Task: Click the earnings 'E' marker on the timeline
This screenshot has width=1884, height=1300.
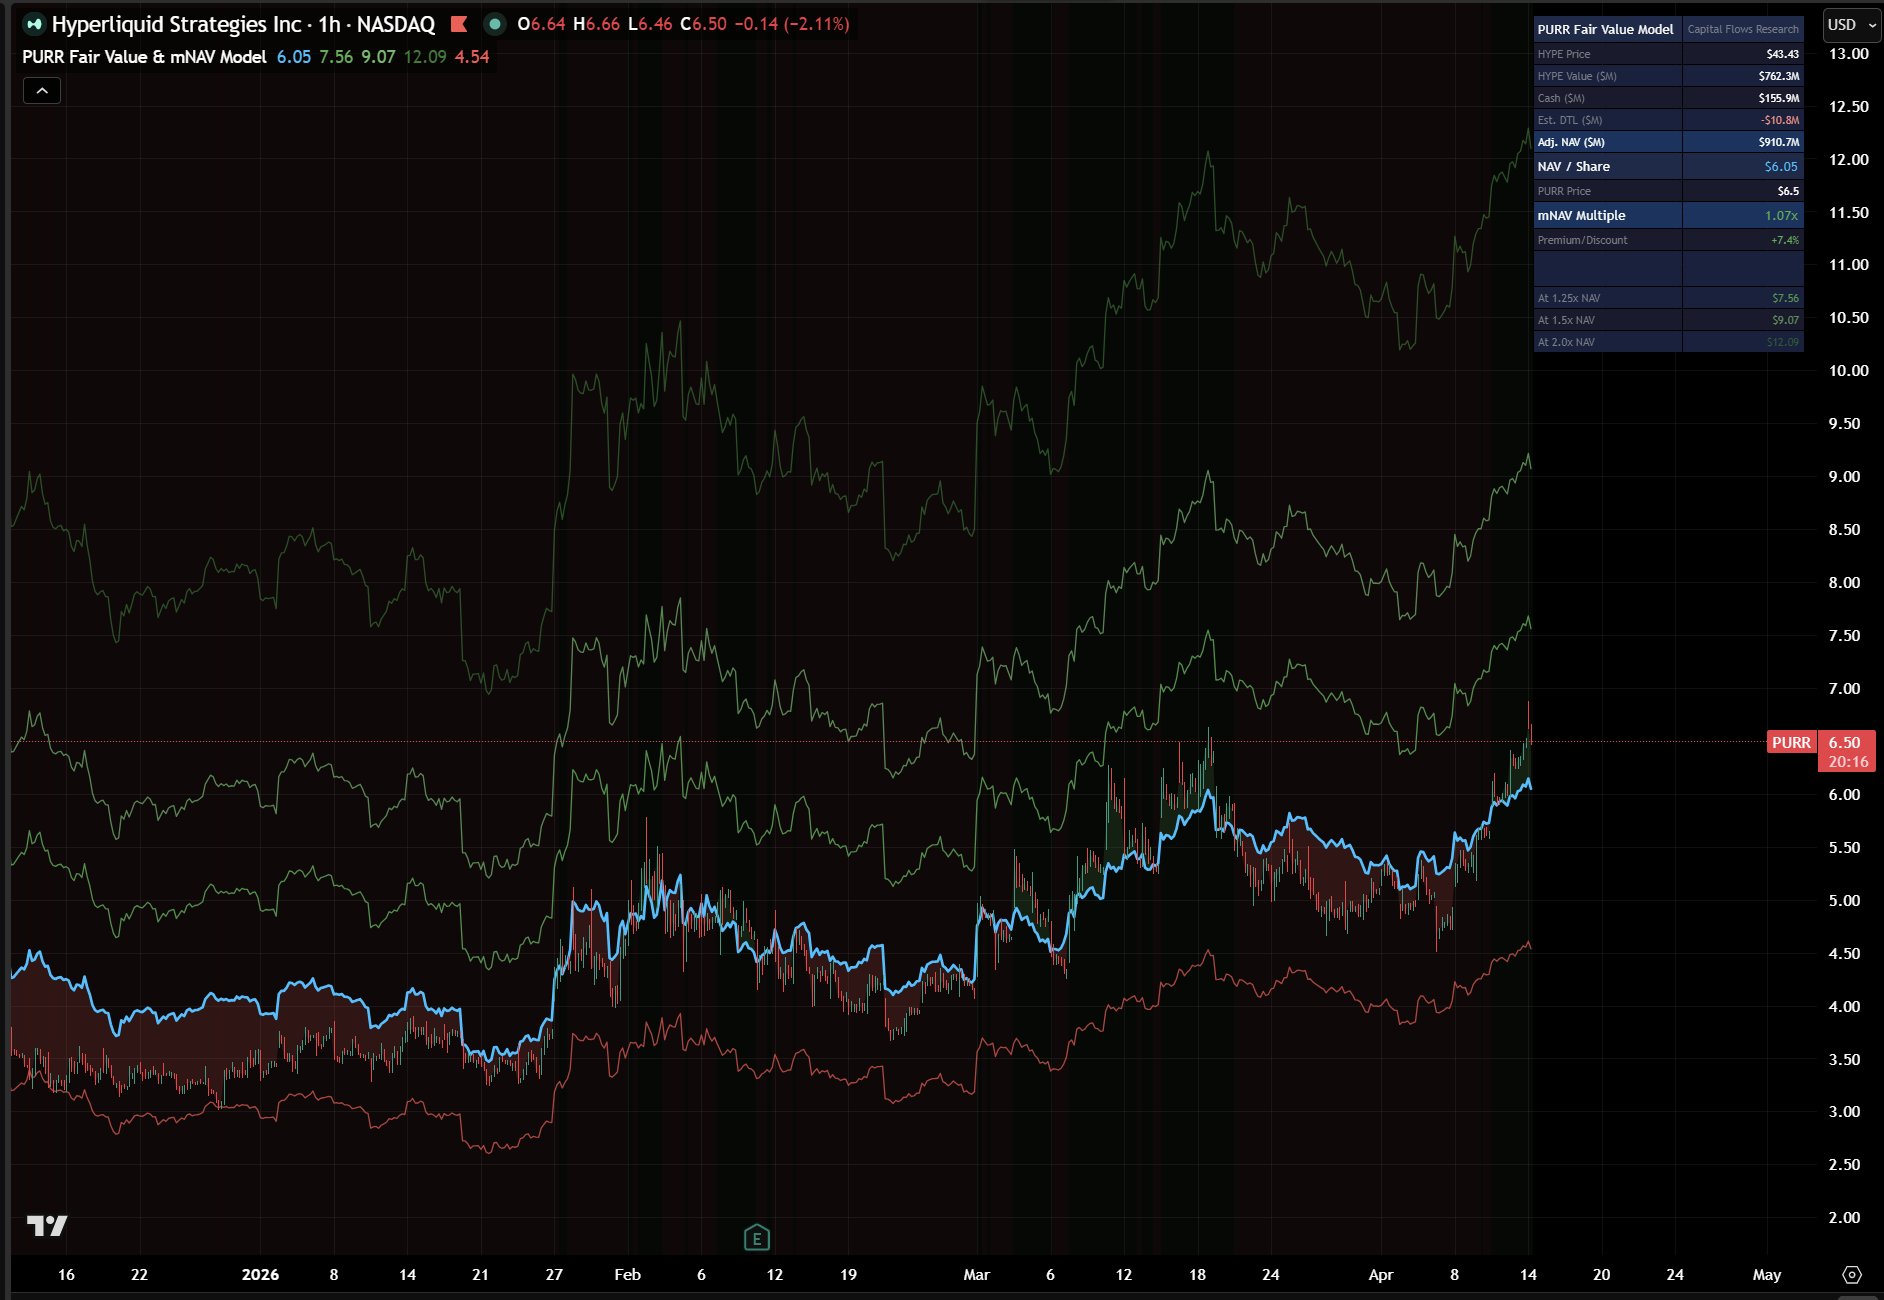Action: click(x=757, y=1238)
